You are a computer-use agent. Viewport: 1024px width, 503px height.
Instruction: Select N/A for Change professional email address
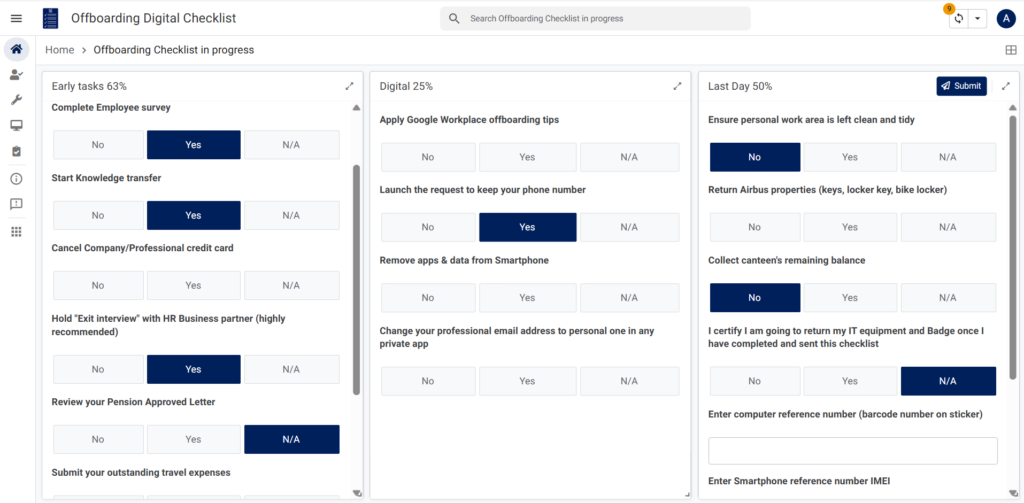tap(629, 381)
